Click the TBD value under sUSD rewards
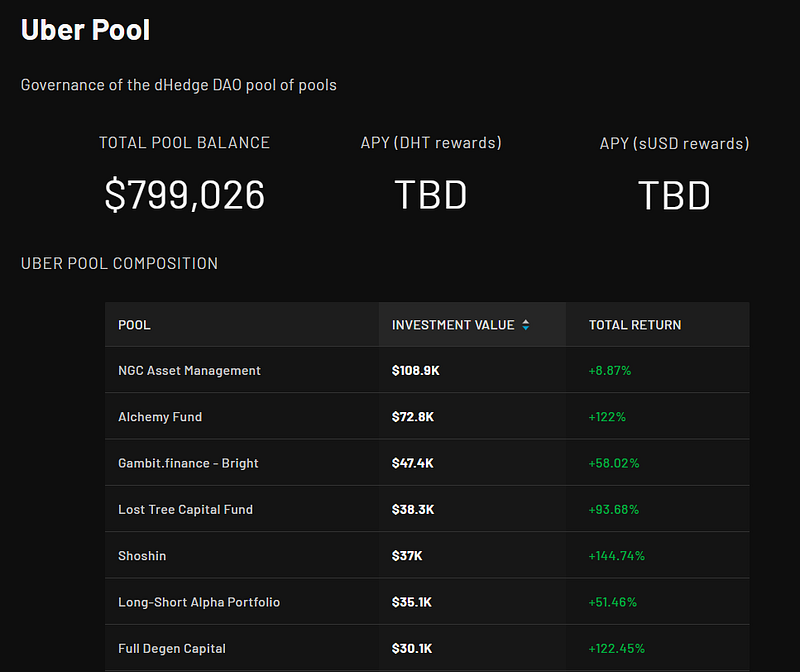The width and height of the screenshot is (800, 672). coord(674,195)
